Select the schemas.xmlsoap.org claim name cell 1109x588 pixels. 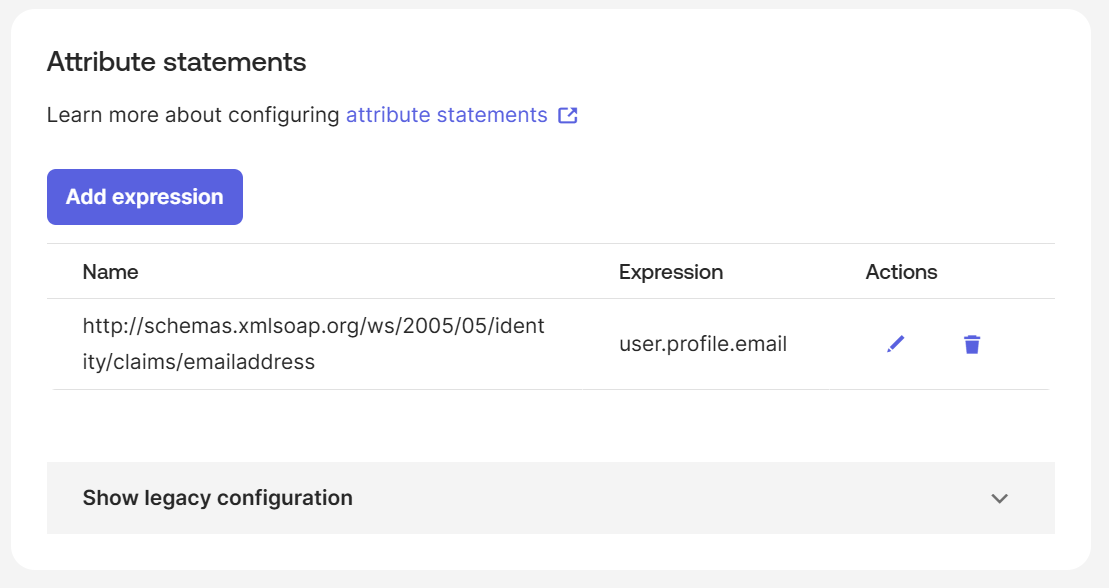[x=313, y=344]
